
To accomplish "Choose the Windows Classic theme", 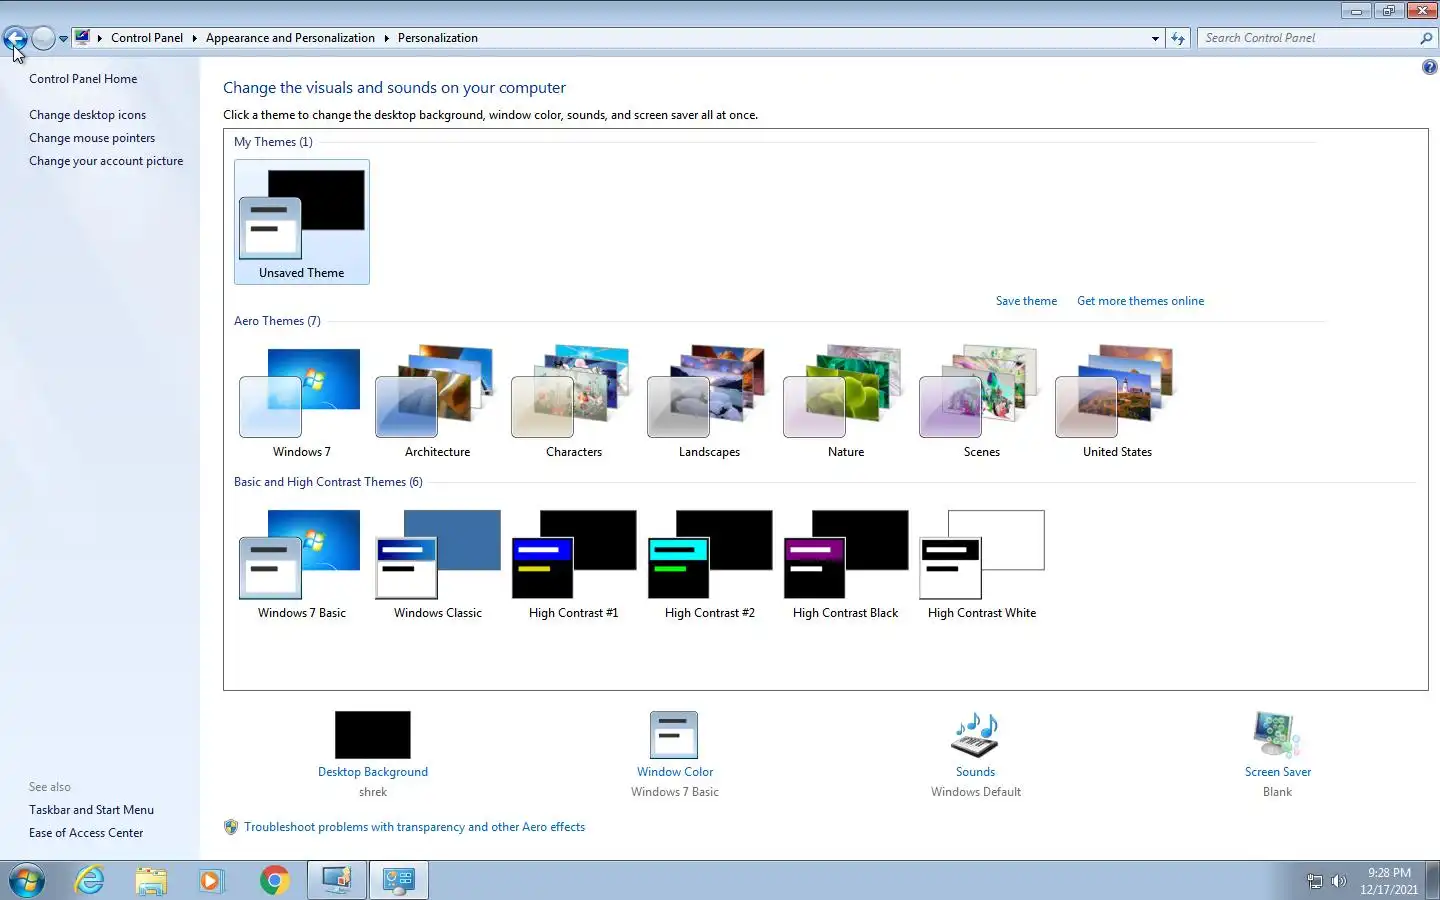I will pyautogui.click(x=437, y=564).
